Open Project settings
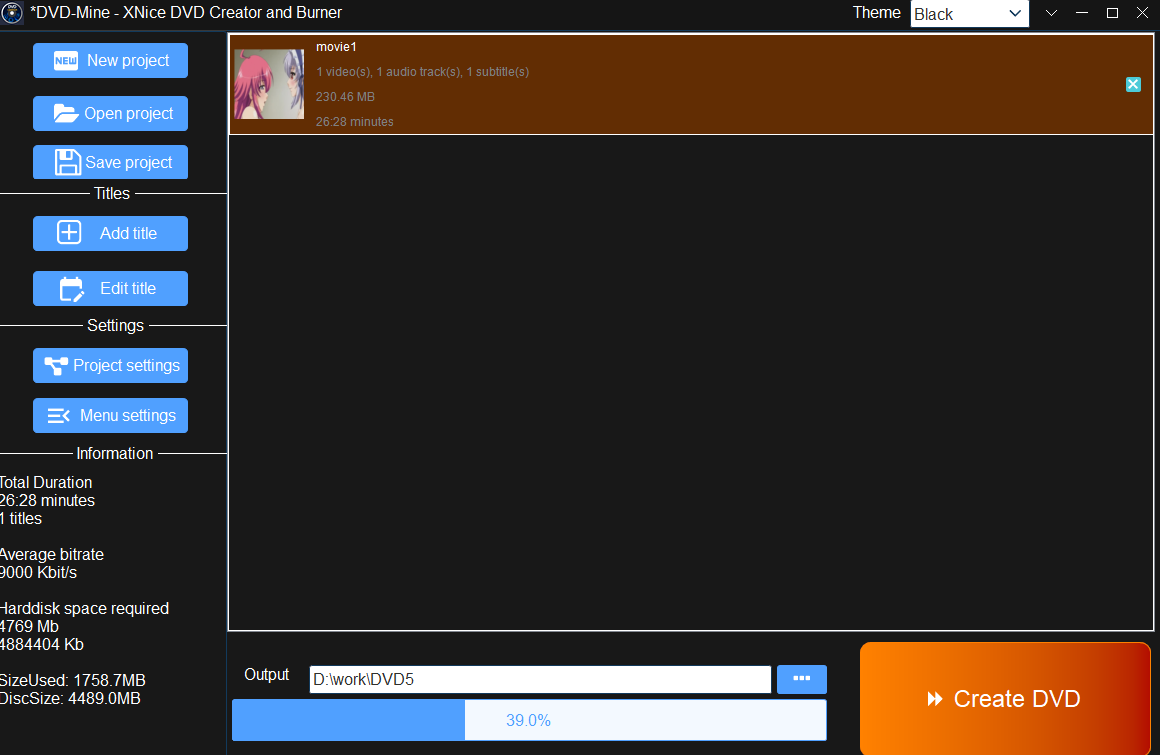The image size is (1160, 755). click(110, 366)
